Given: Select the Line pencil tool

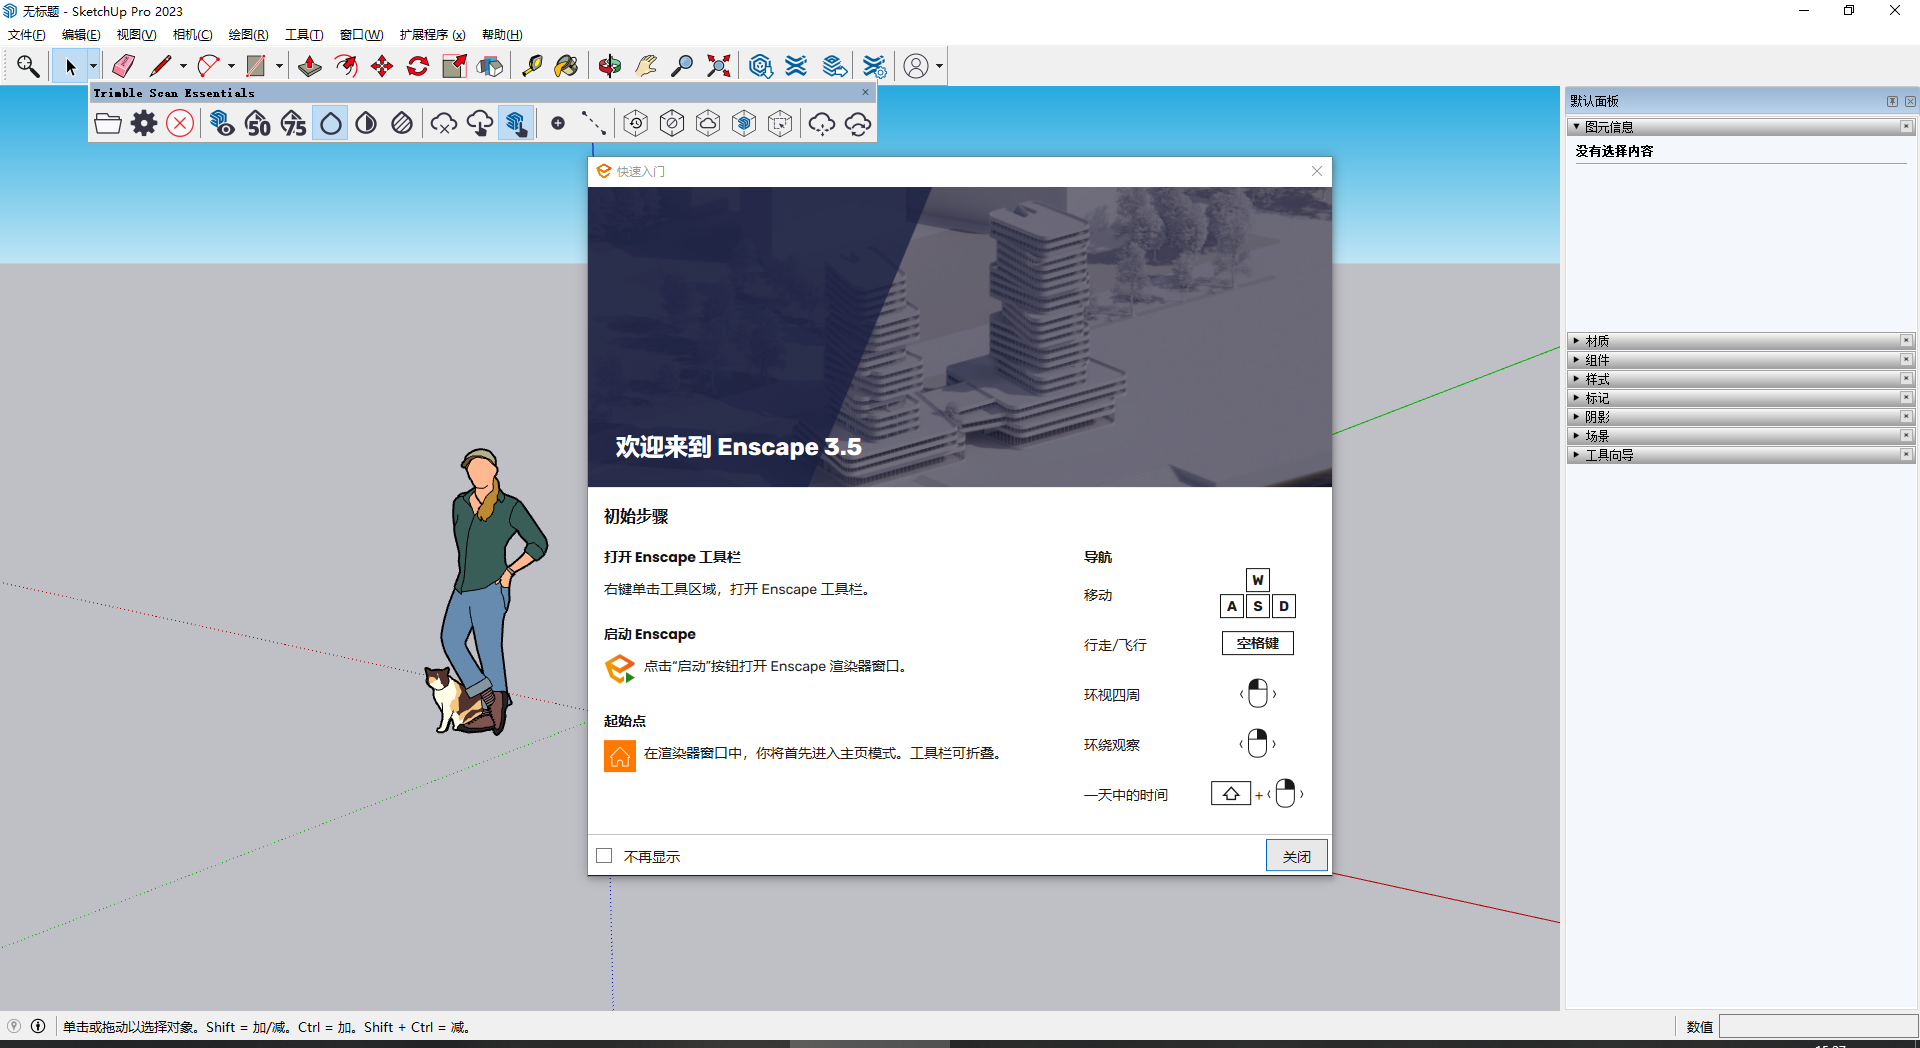Looking at the screenshot, I should [160, 66].
